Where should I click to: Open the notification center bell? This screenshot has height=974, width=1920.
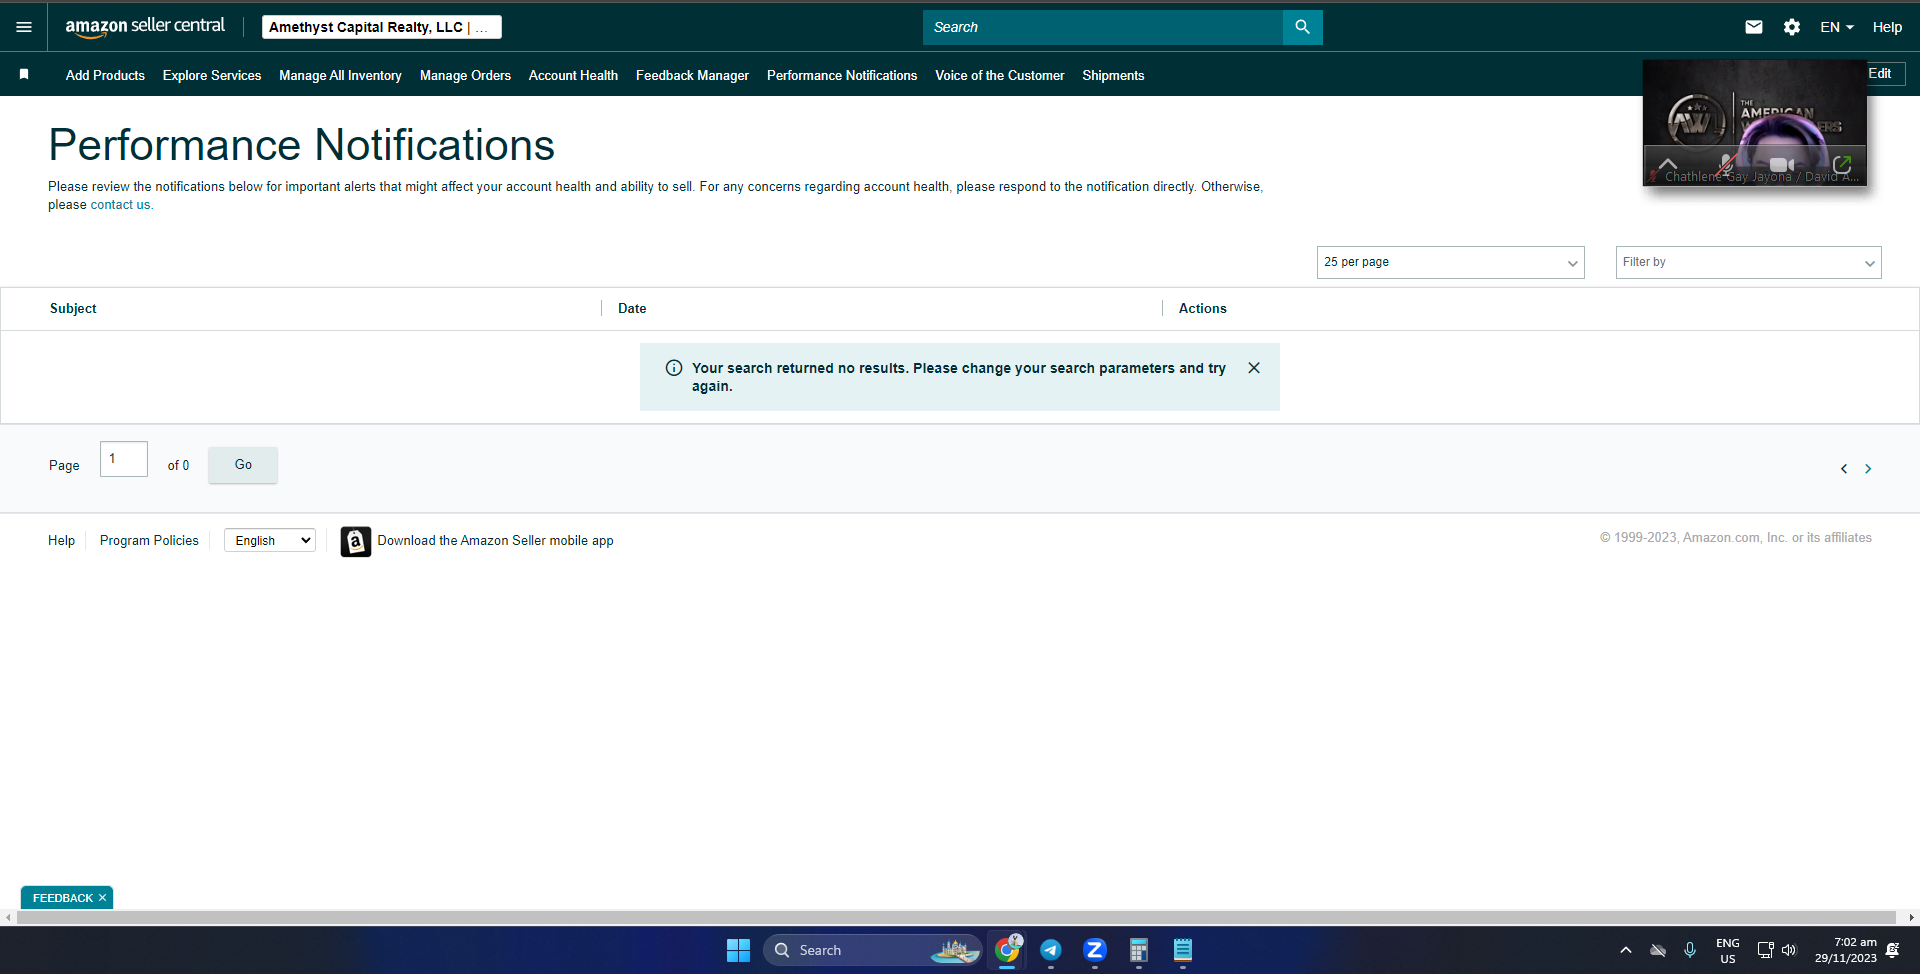[x=1892, y=950]
